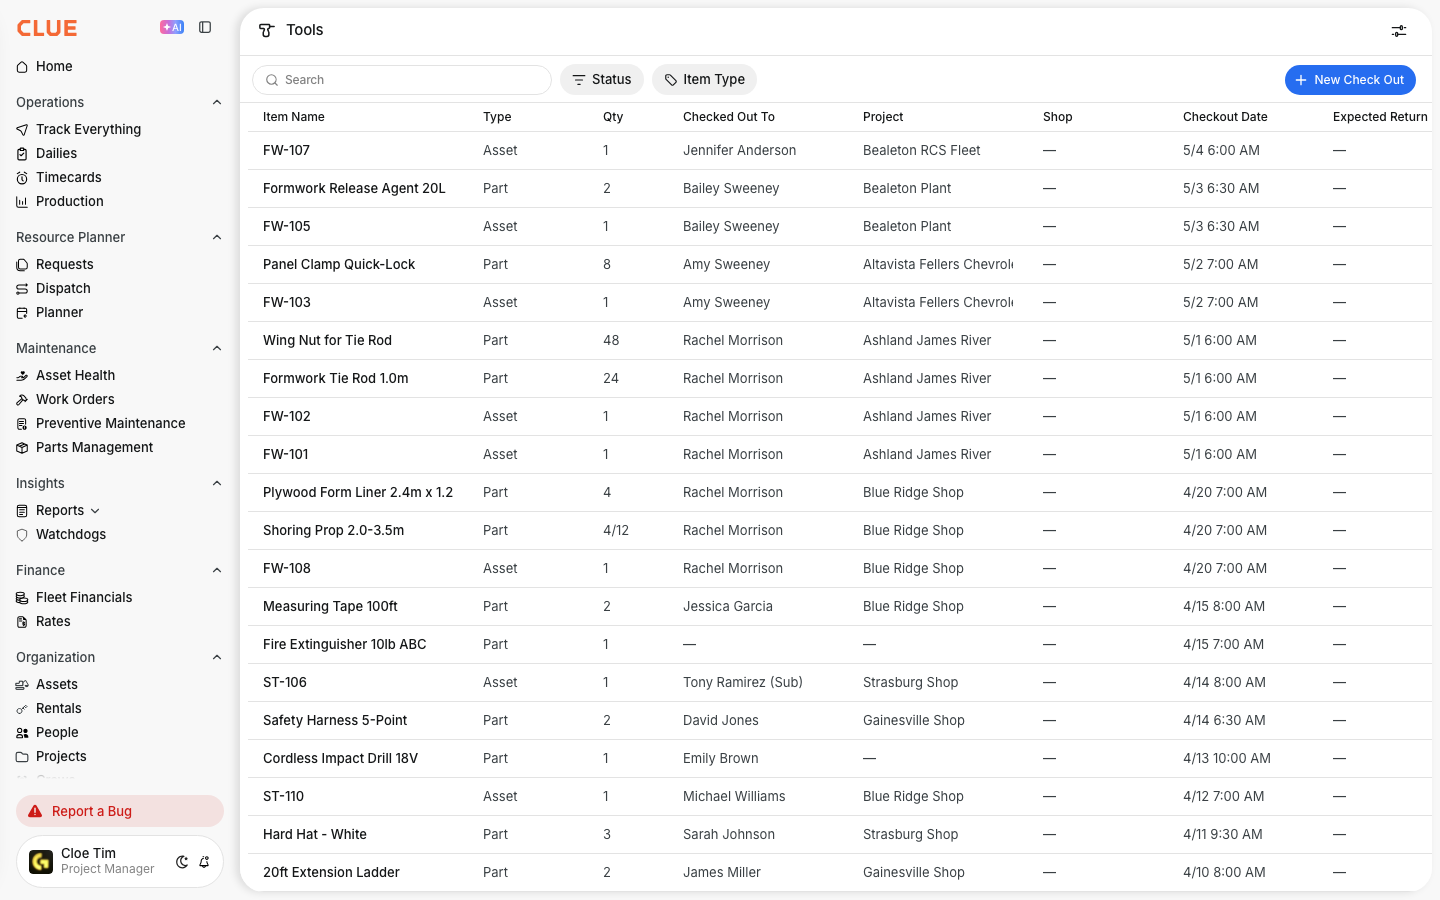This screenshot has width=1440, height=900.
Task: Toggle dark mode moon icon
Action: (x=182, y=862)
